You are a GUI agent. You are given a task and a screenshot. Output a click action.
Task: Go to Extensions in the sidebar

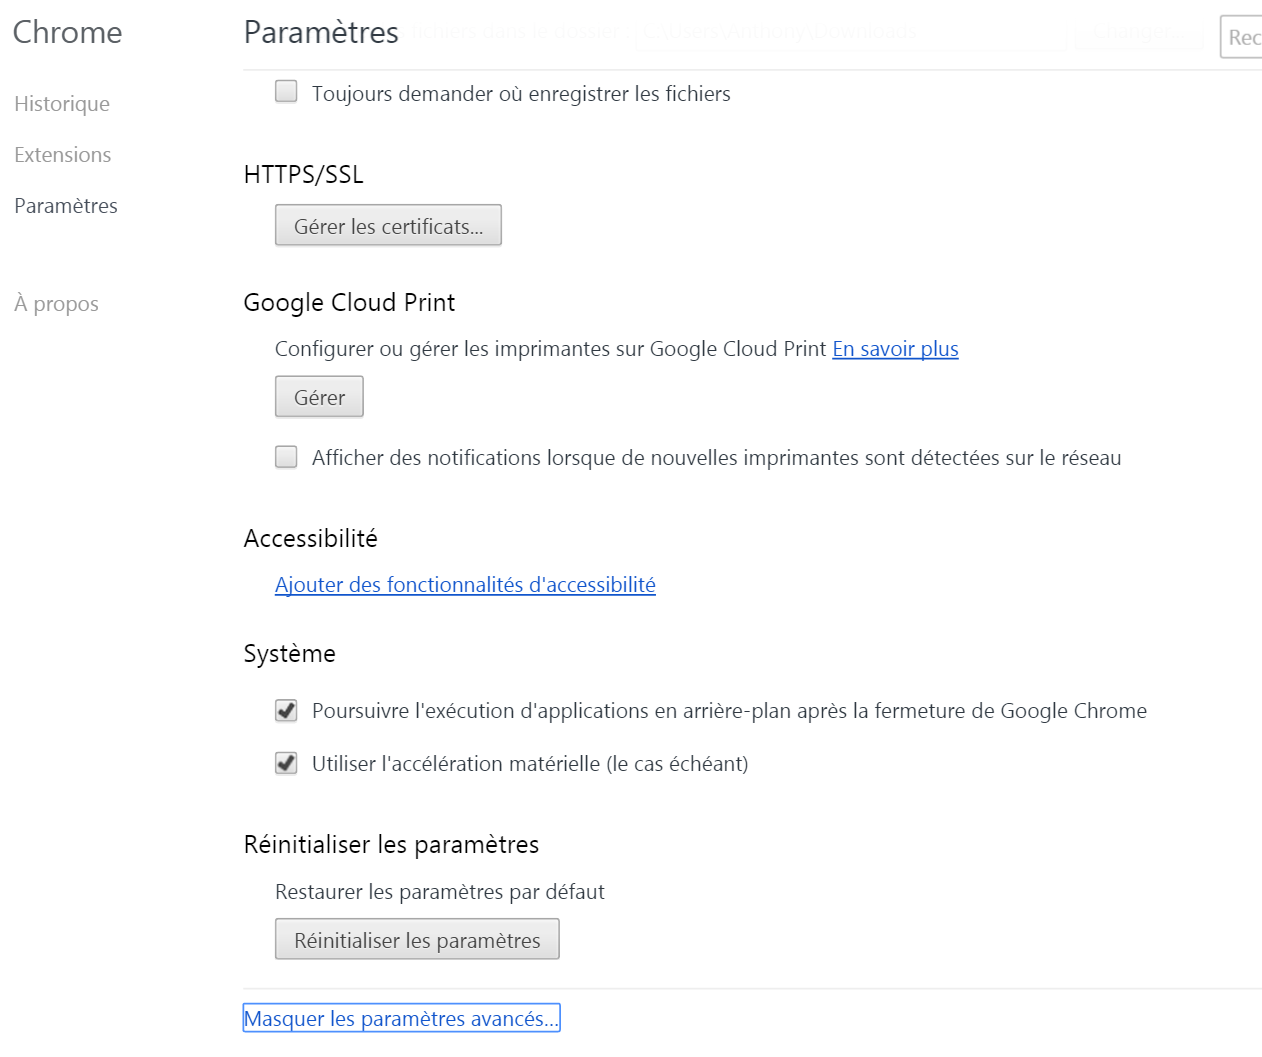tap(63, 155)
